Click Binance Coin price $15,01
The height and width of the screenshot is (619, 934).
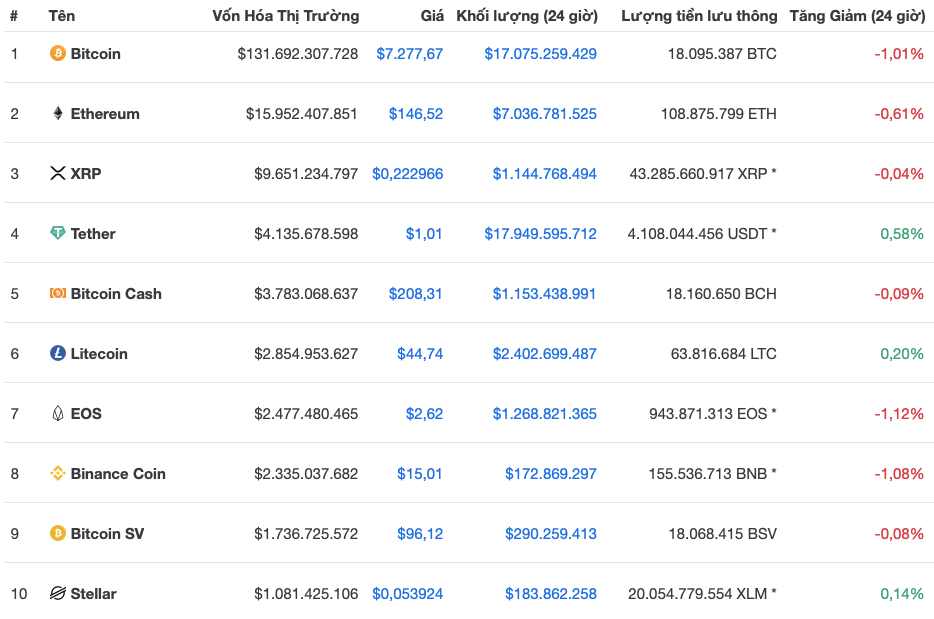[420, 474]
